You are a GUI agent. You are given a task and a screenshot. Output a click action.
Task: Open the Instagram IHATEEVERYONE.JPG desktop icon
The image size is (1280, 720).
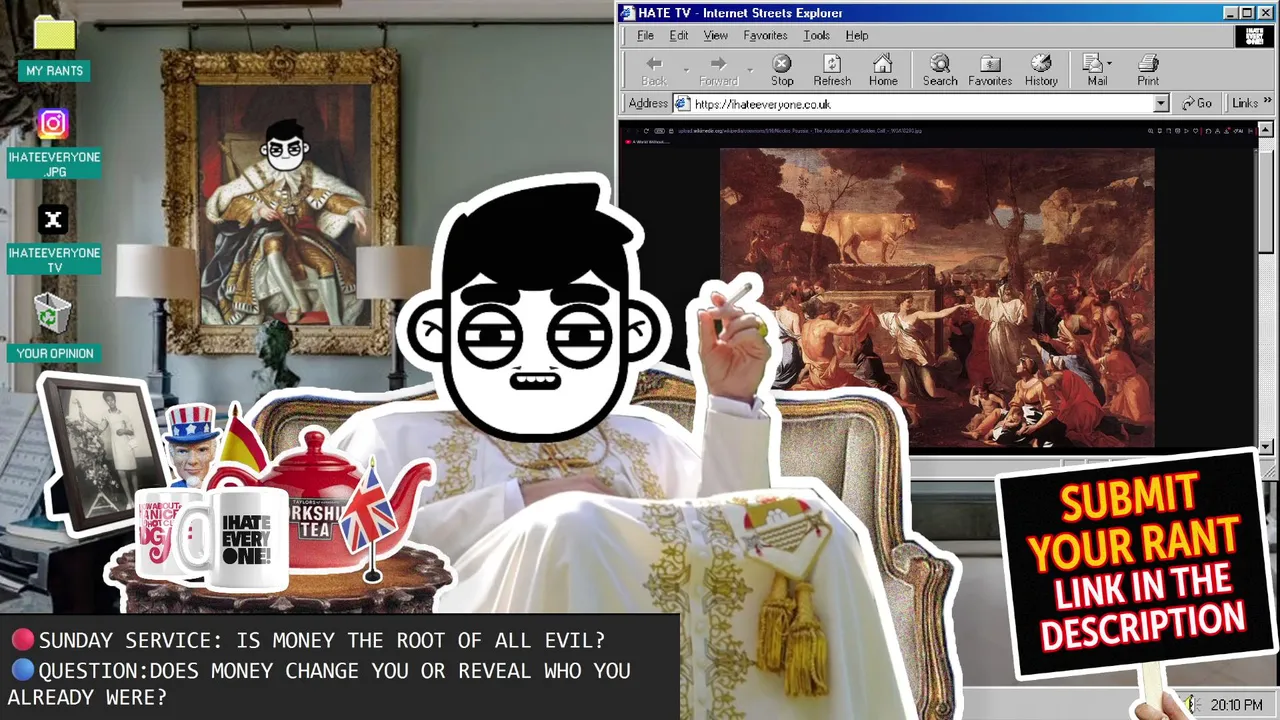[x=53, y=124]
